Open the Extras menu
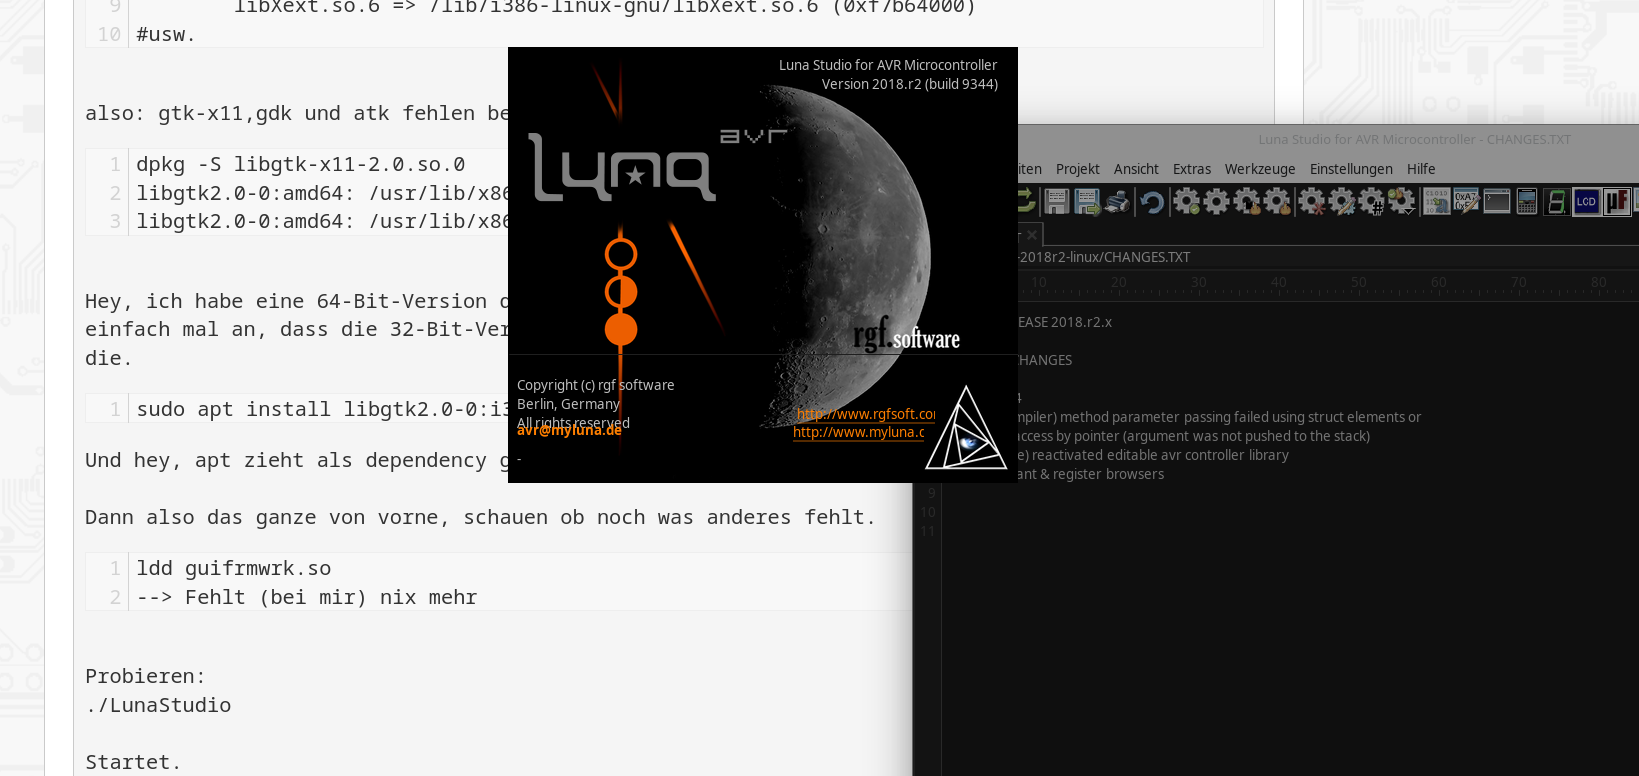The image size is (1639, 776). (1192, 169)
